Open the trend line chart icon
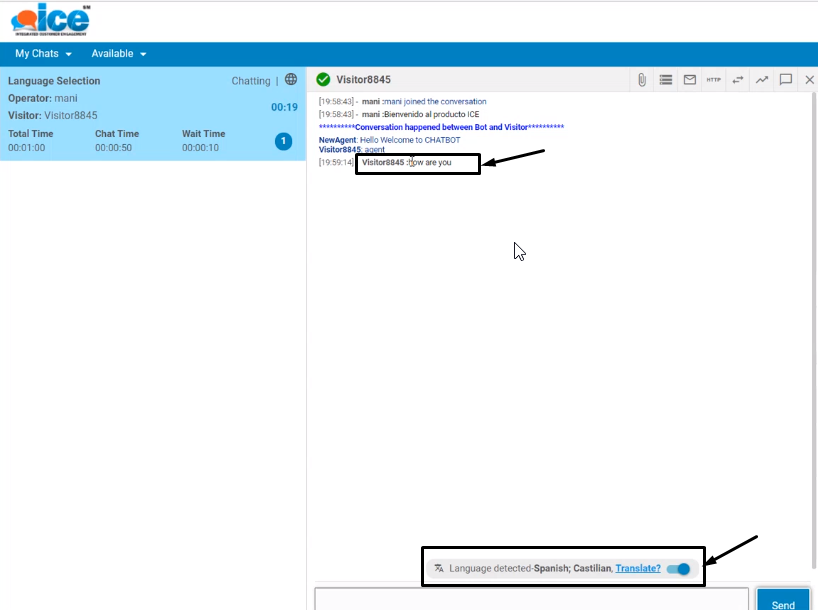 (x=762, y=80)
